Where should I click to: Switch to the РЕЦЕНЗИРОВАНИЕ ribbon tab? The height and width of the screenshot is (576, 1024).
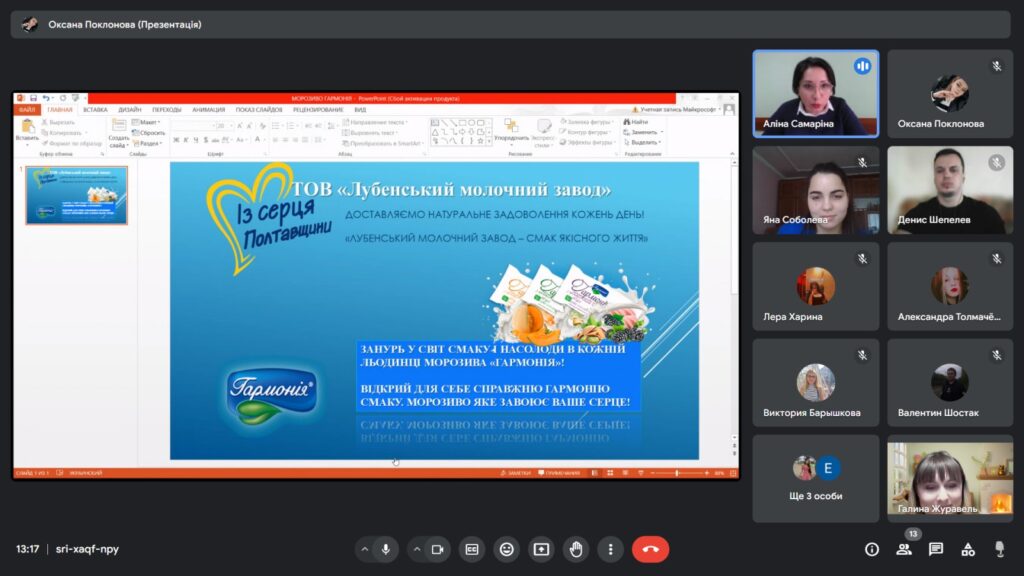[318, 110]
